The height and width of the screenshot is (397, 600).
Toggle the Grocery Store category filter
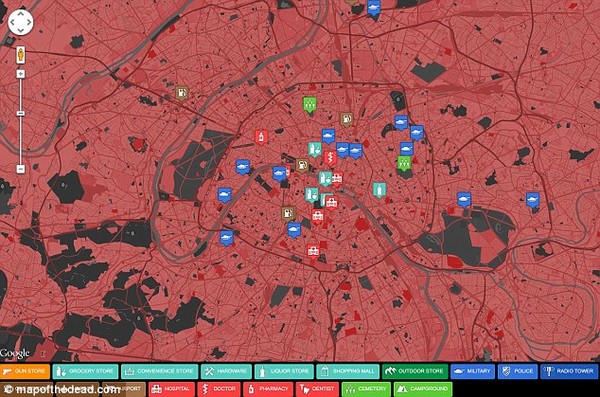[85, 371]
